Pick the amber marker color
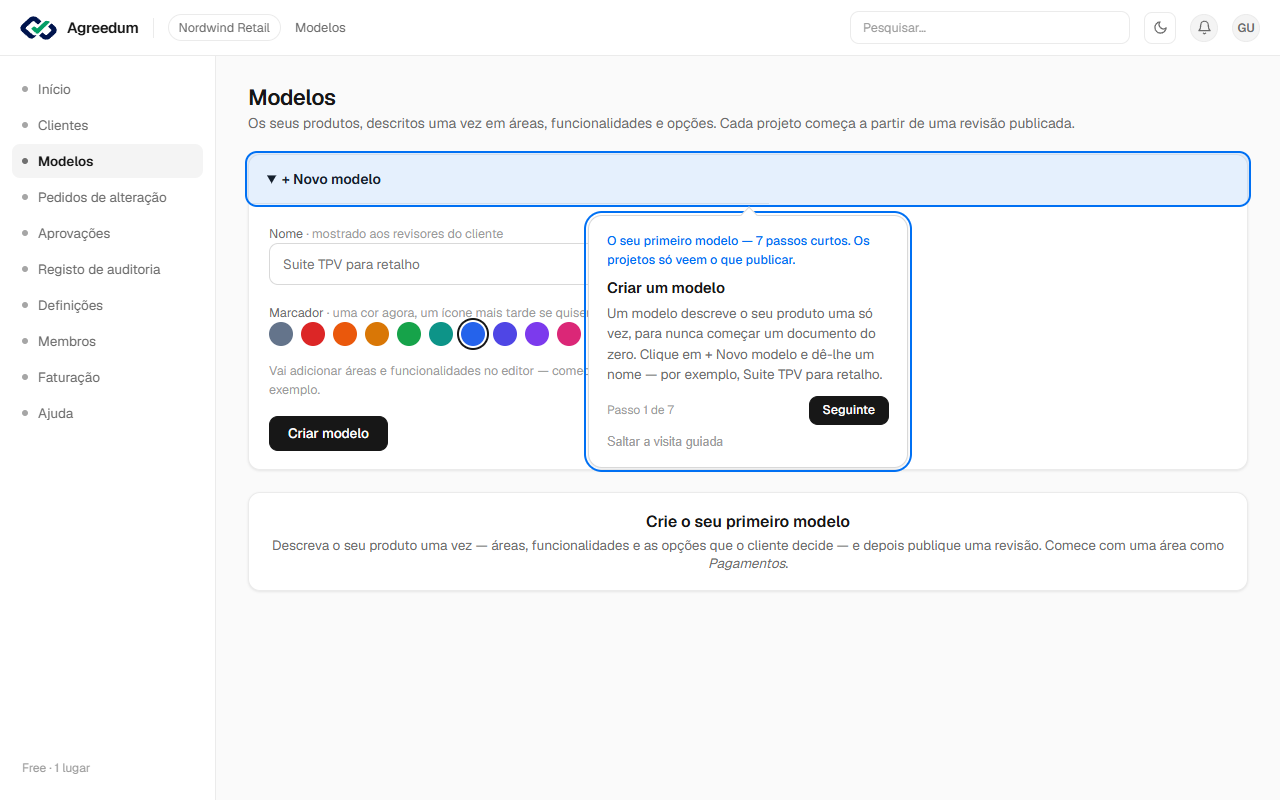Screen dimensions: 1280x800 point(377,334)
